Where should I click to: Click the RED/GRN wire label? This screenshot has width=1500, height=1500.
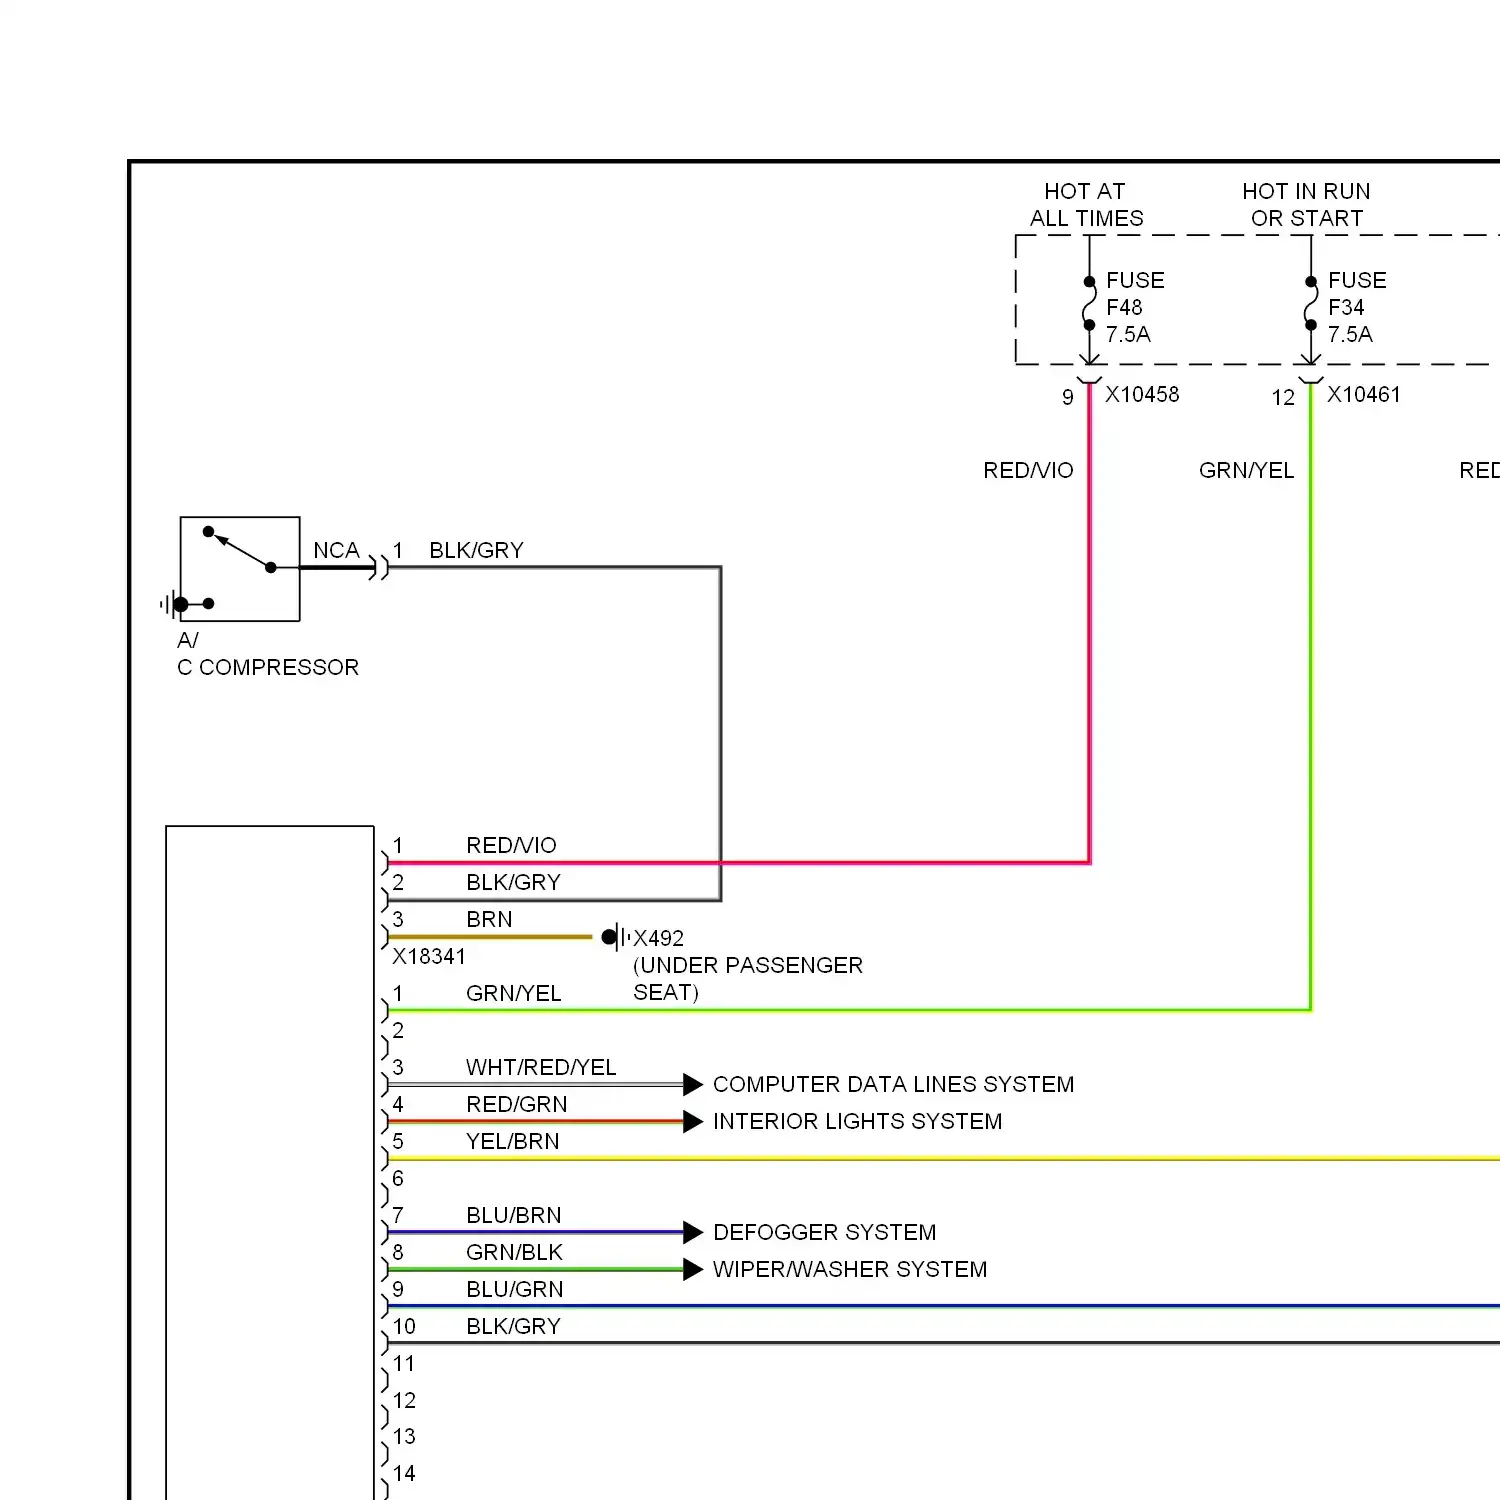click(516, 1104)
